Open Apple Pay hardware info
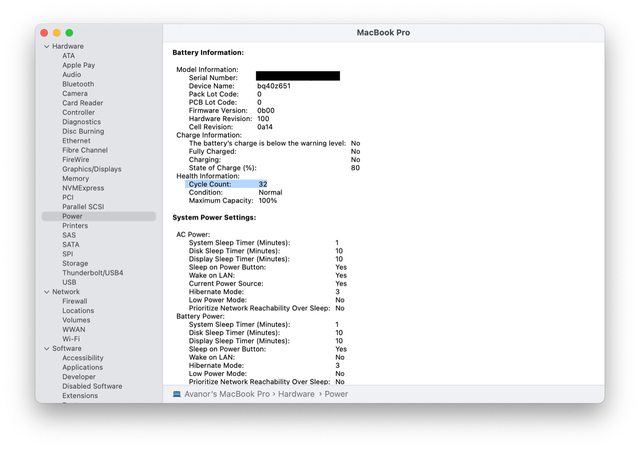The height and width of the screenshot is (450, 640). [78, 65]
